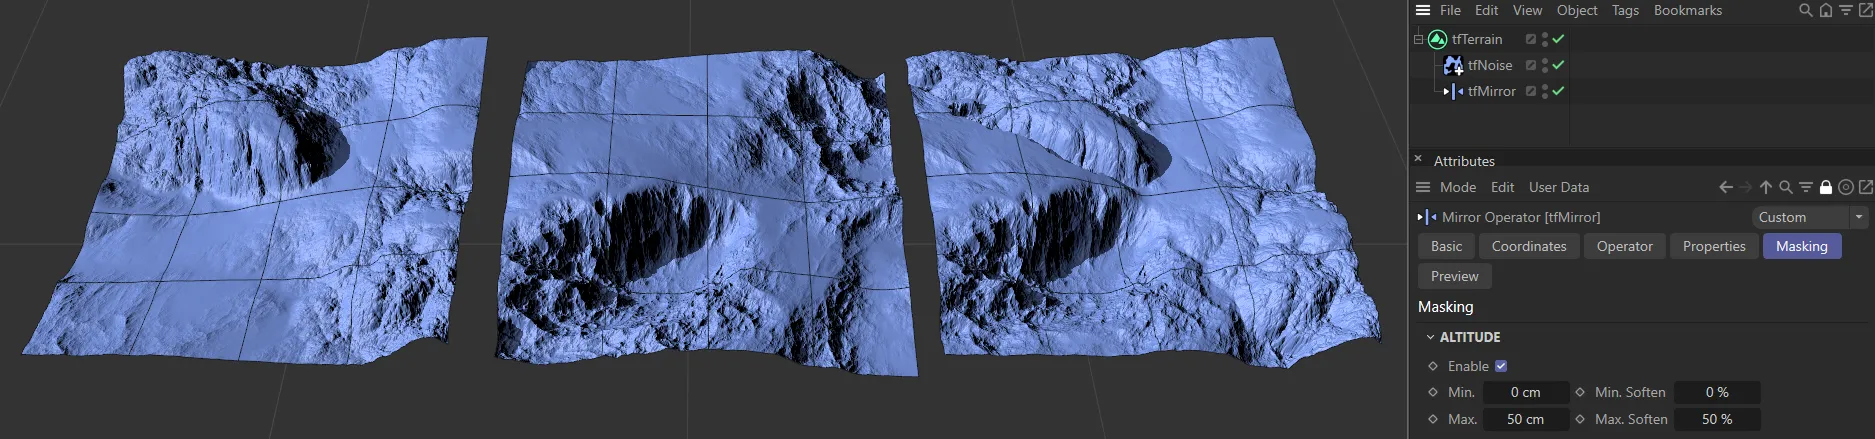
Task: Collapse the tfTerrain hierarchy tree
Action: pyautogui.click(x=1418, y=39)
